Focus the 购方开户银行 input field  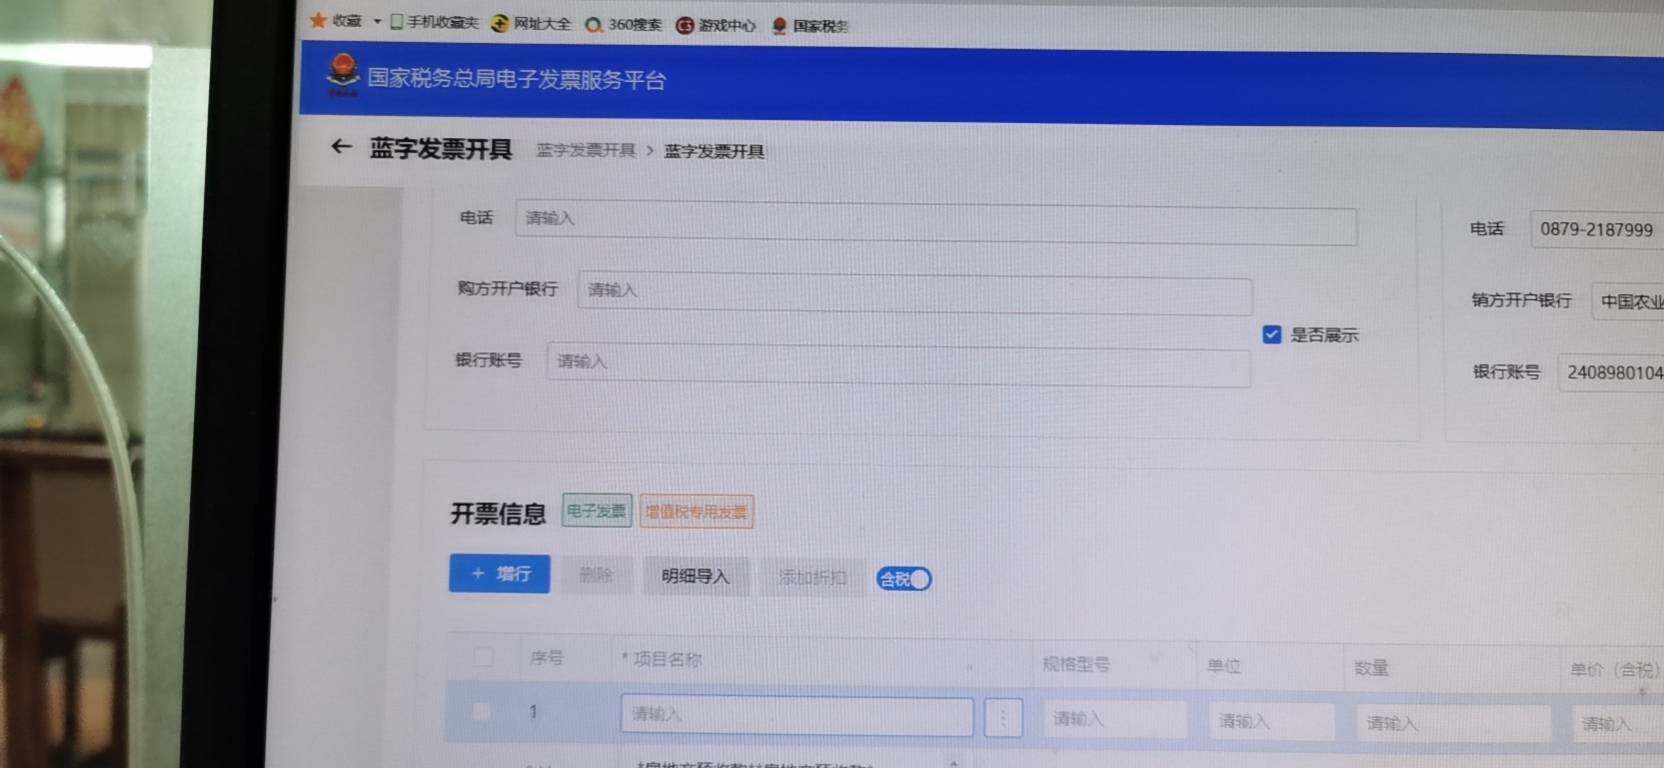click(914, 295)
